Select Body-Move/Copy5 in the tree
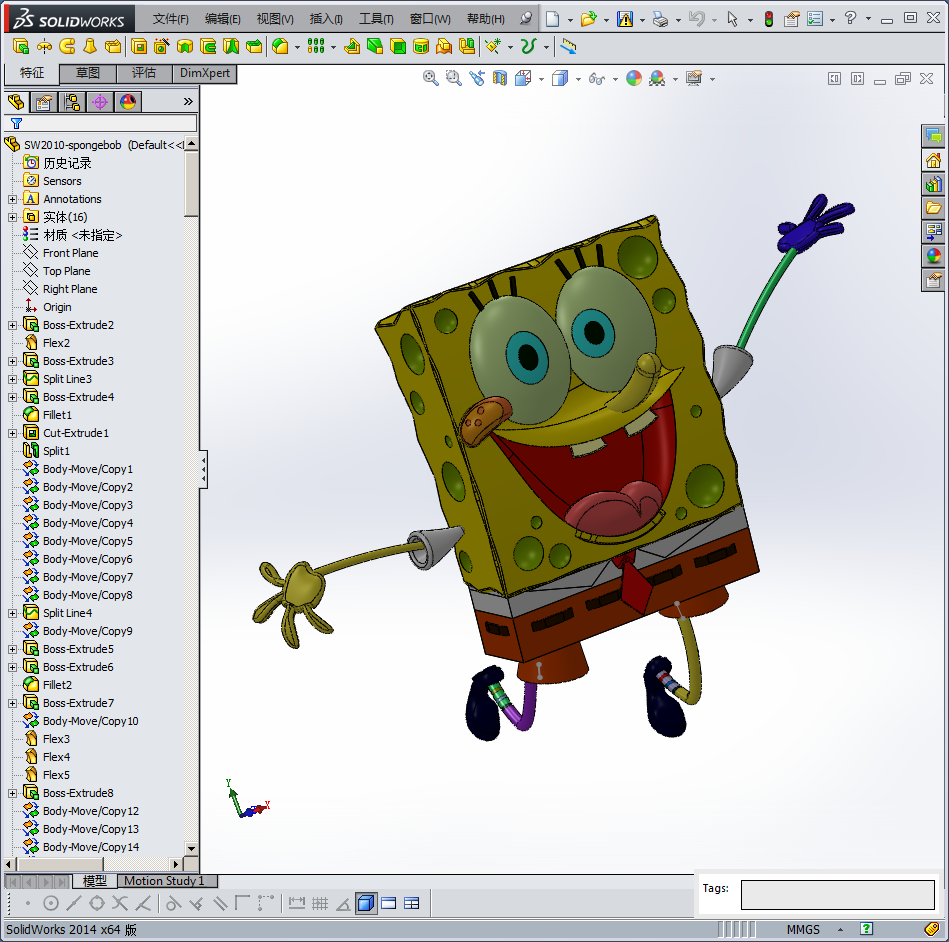The image size is (949, 942). point(88,541)
